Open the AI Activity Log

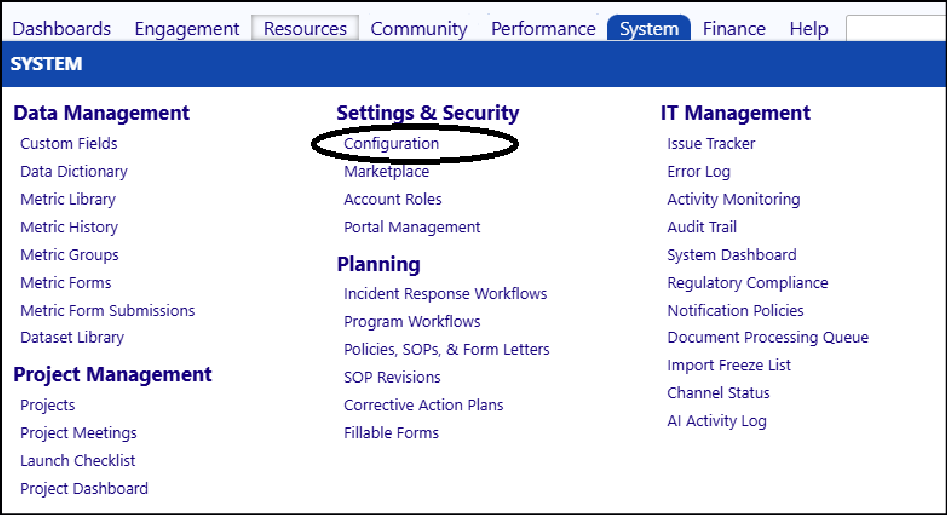[x=717, y=421]
